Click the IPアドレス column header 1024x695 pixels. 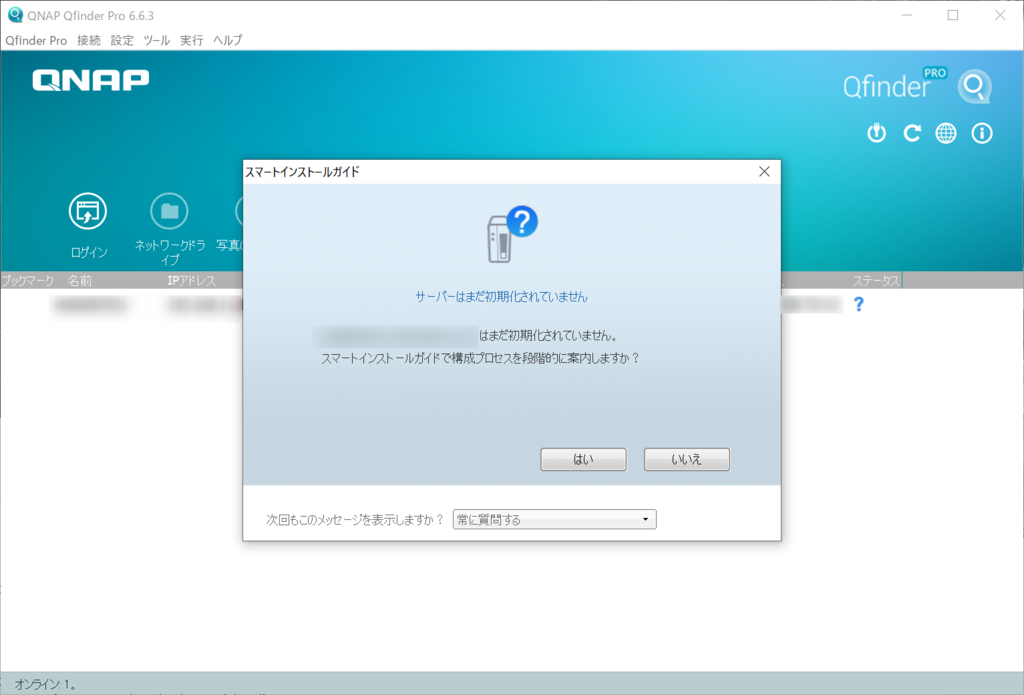(191, 281)
